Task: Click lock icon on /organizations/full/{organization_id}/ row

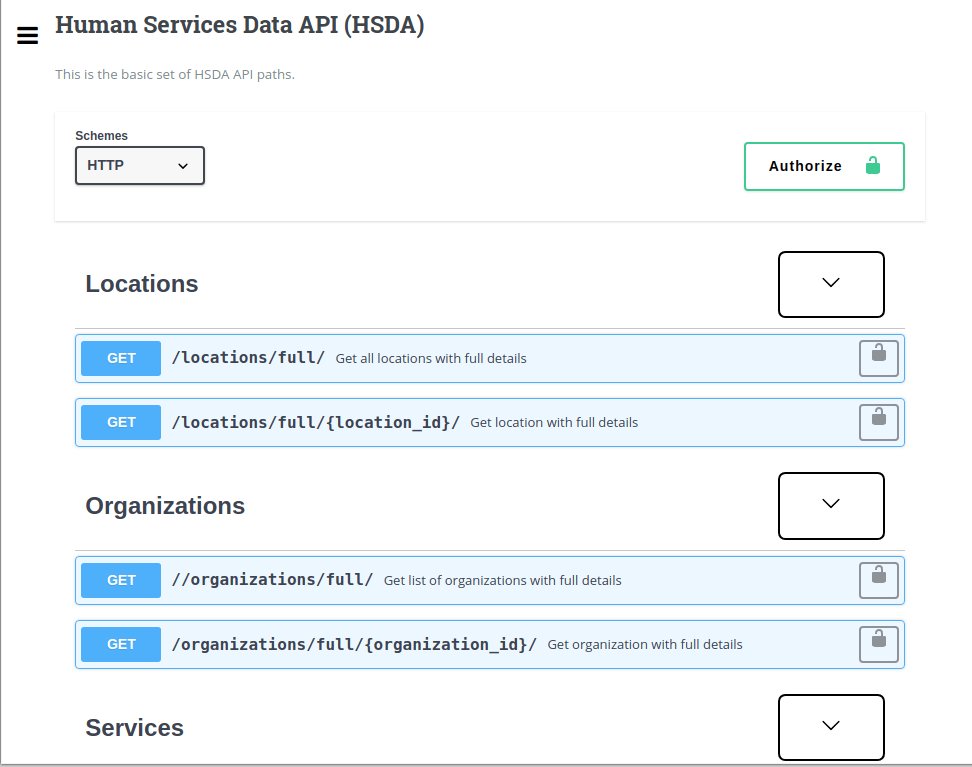Action: click(x=879, y=644)
